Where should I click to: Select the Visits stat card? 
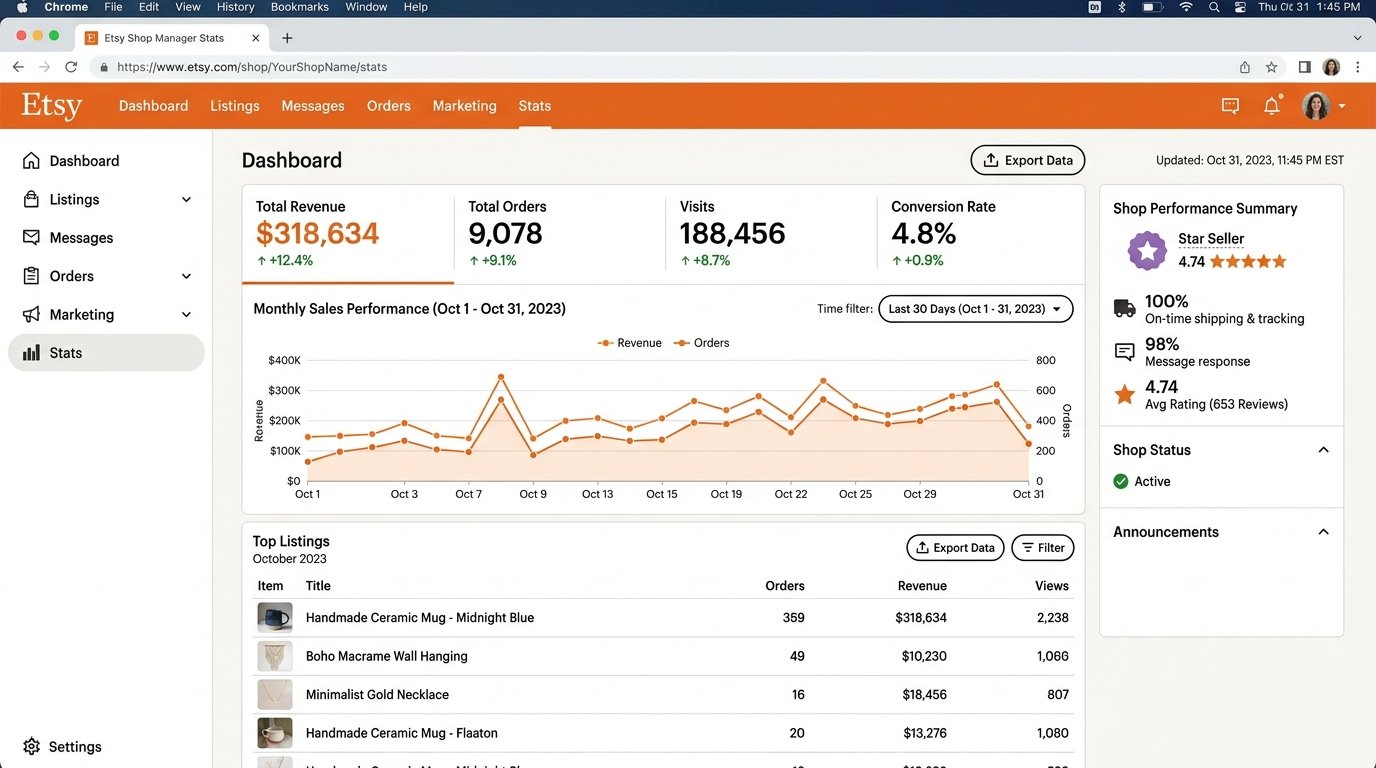coord(771,234)
